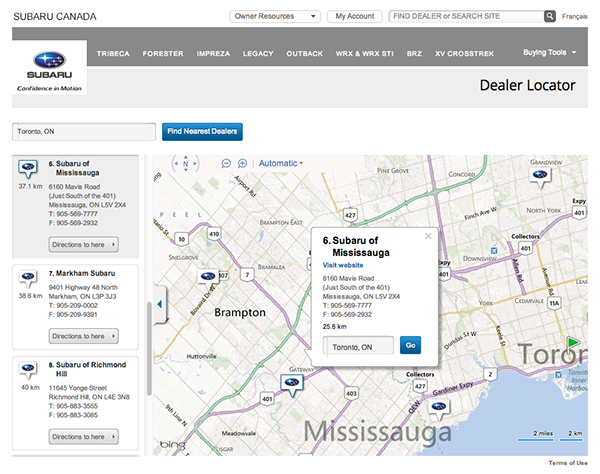Screen dimensions: 600x474
Task: Click the map compass navigation control
Action: pyautogui.click(x=186, y=164)
